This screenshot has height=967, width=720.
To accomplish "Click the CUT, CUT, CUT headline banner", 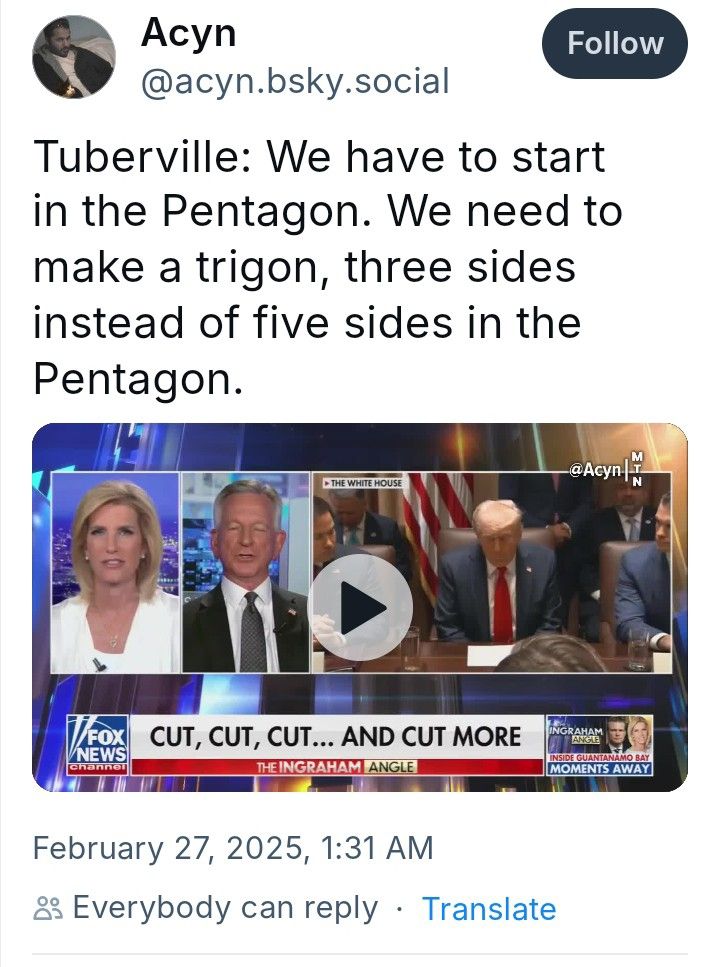I will click(336, 736).
